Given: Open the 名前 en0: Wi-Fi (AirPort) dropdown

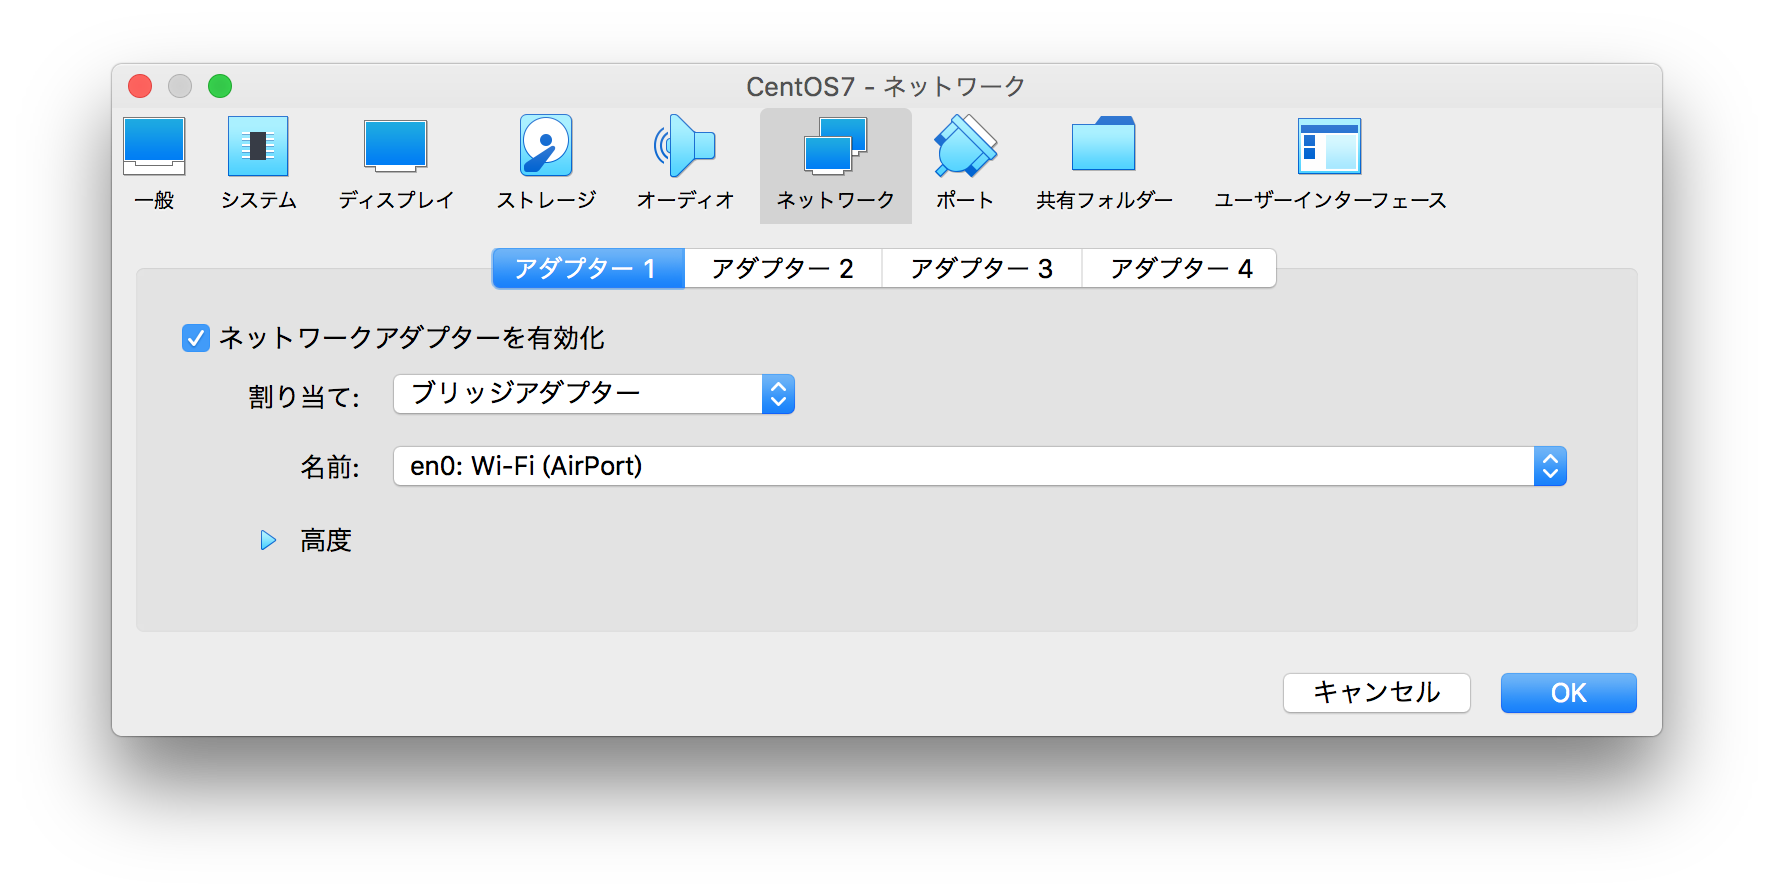Looking at the screenshot, I should [x=980, y=466].
